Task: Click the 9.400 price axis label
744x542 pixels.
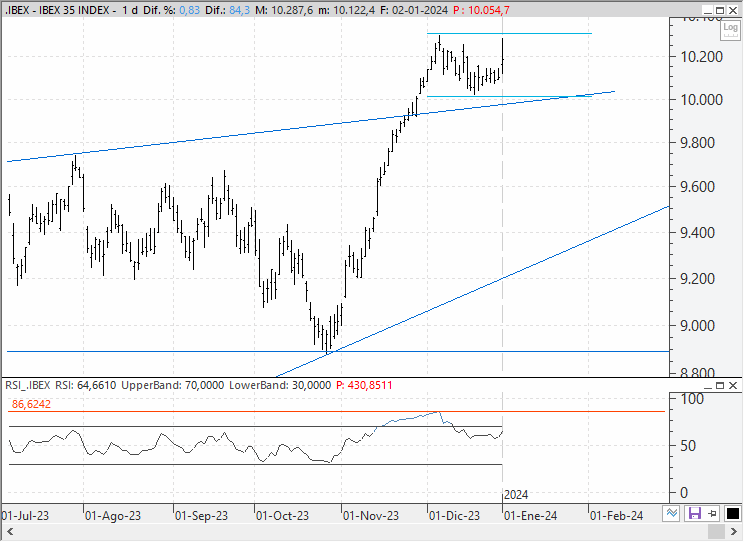Action: (698, 233)
